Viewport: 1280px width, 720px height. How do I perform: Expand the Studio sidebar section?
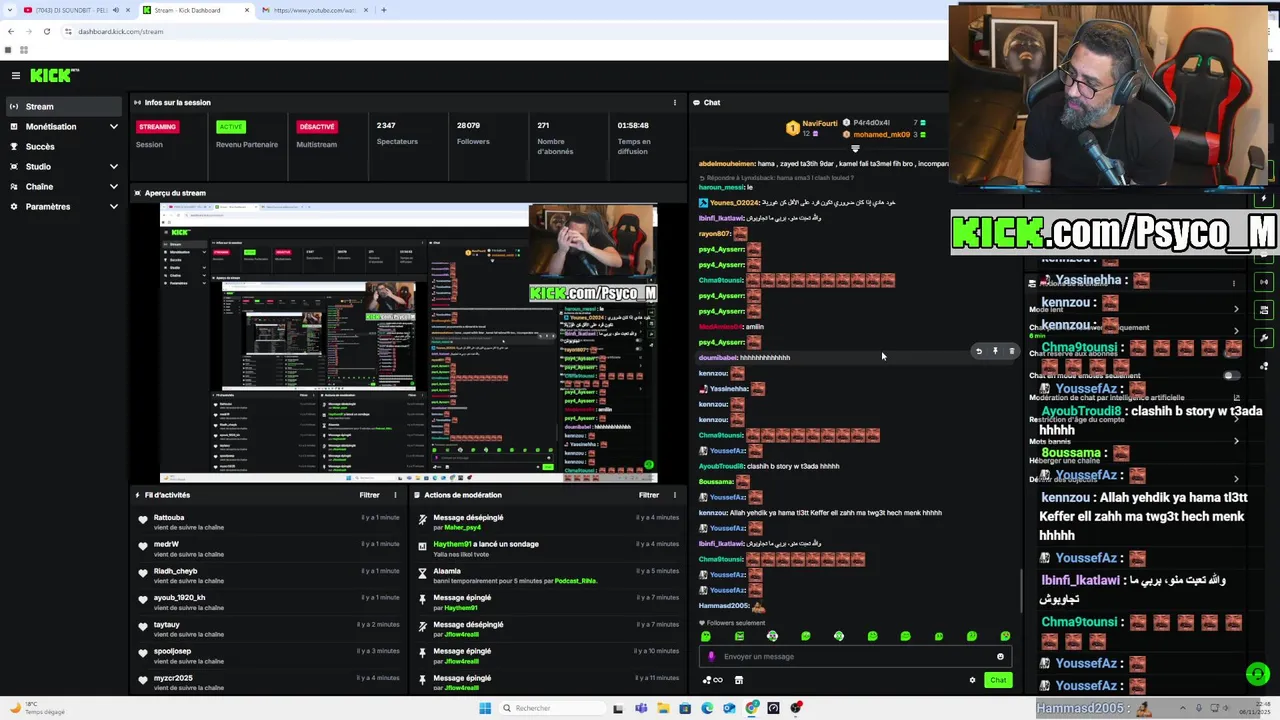coord(113,167)
